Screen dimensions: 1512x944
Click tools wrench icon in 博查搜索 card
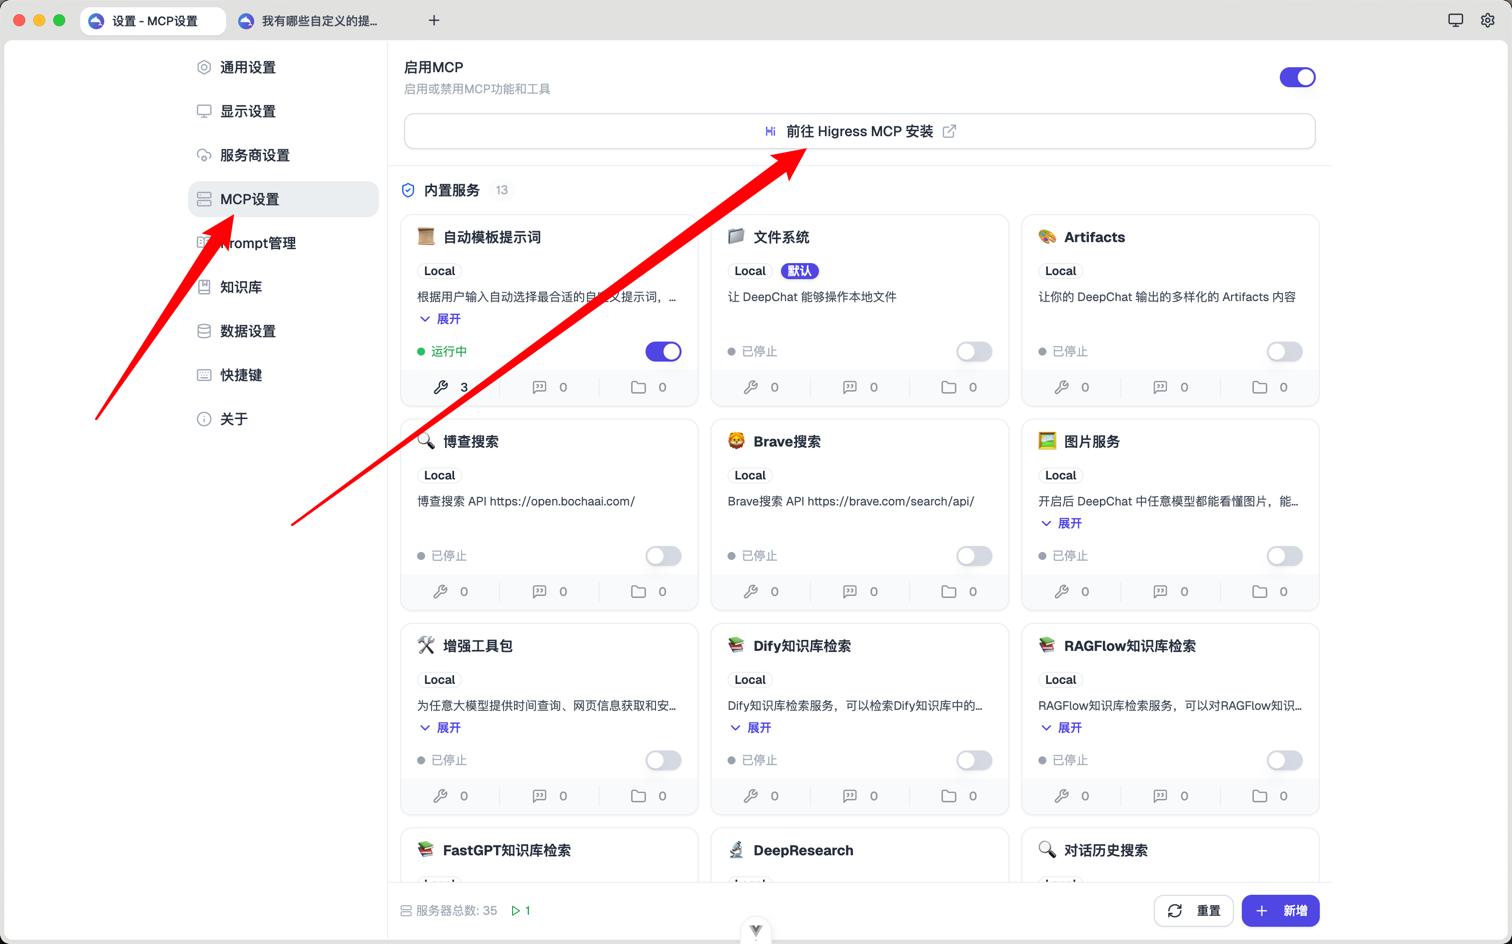tap(441, 592)
